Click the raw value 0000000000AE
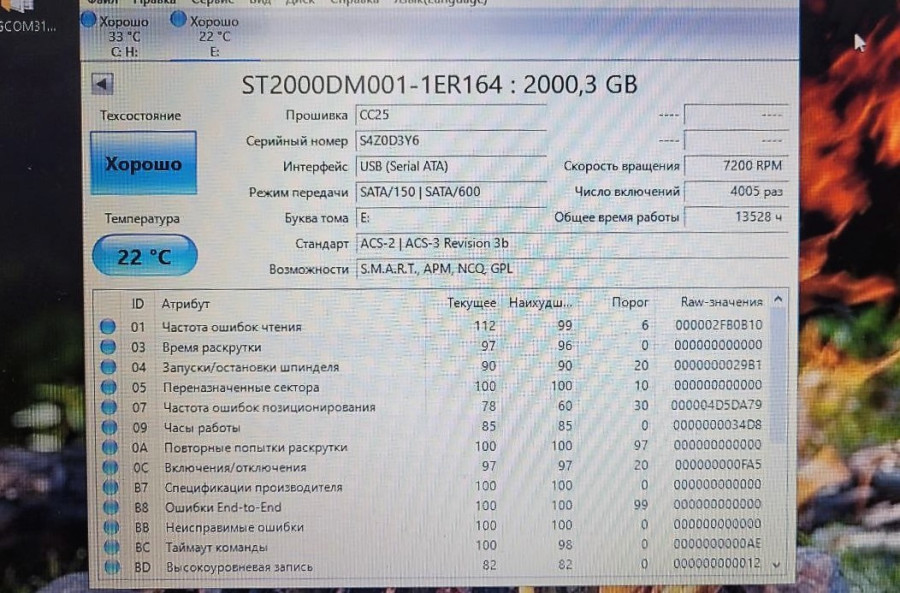Viewport: 900px width, 593px height. 717,544
